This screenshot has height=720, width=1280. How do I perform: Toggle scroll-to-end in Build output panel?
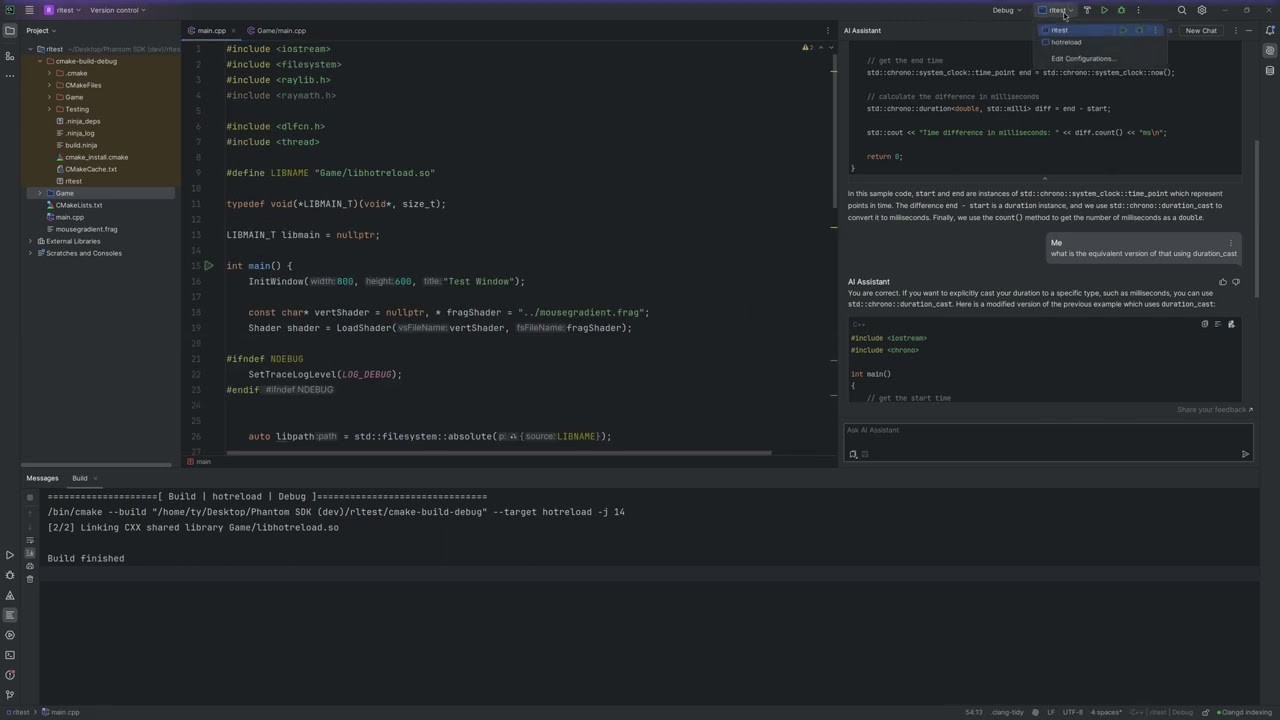tap(30, 553)
